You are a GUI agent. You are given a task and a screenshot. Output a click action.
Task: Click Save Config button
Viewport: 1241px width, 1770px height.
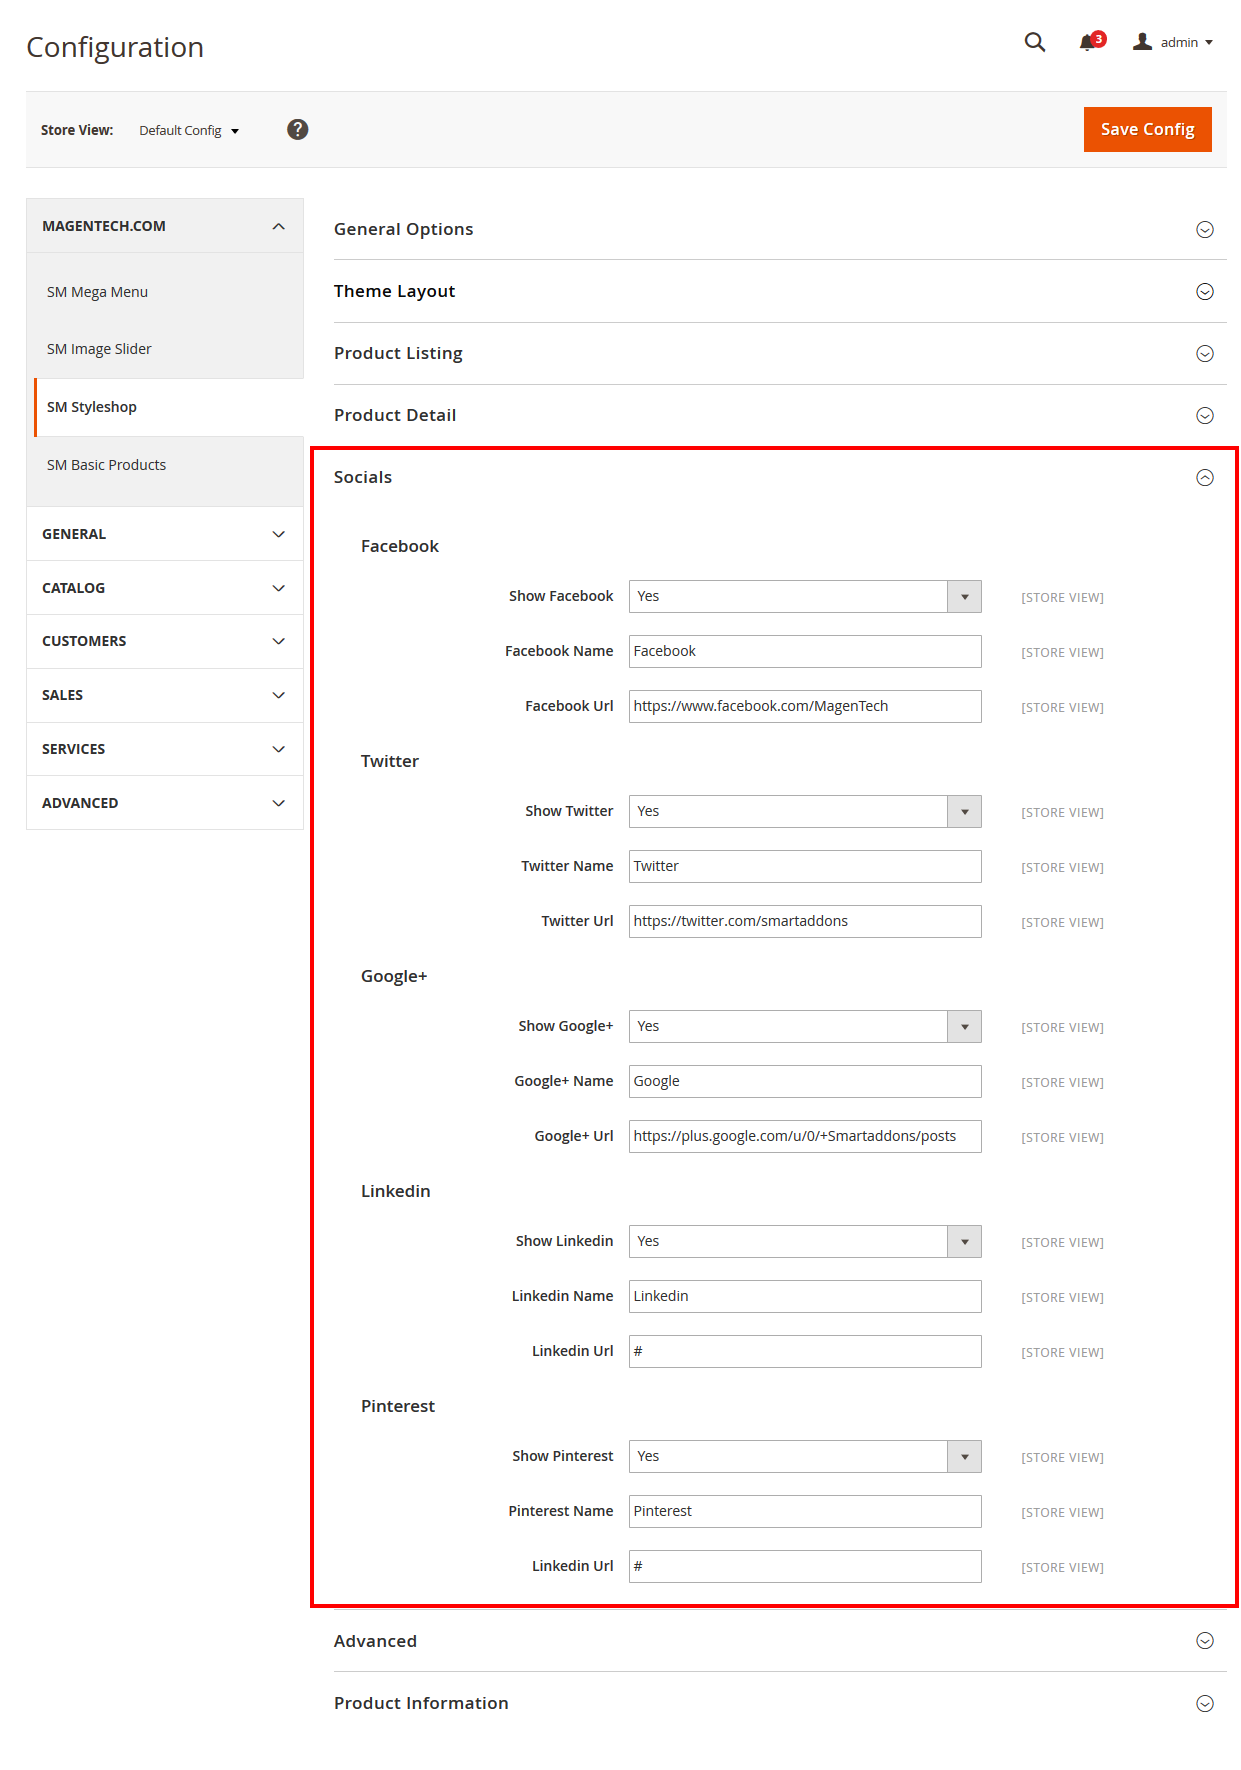(x=1147, y=129)
